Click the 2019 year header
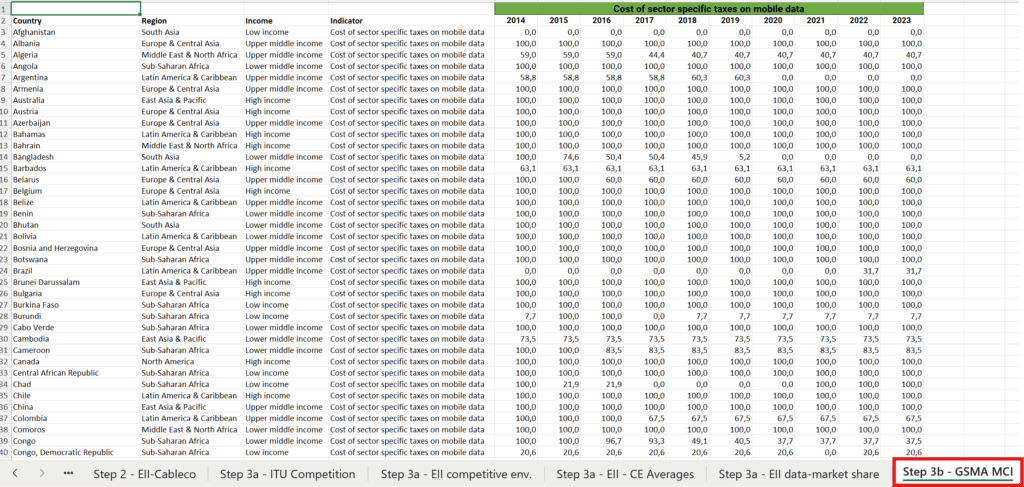 730,21
